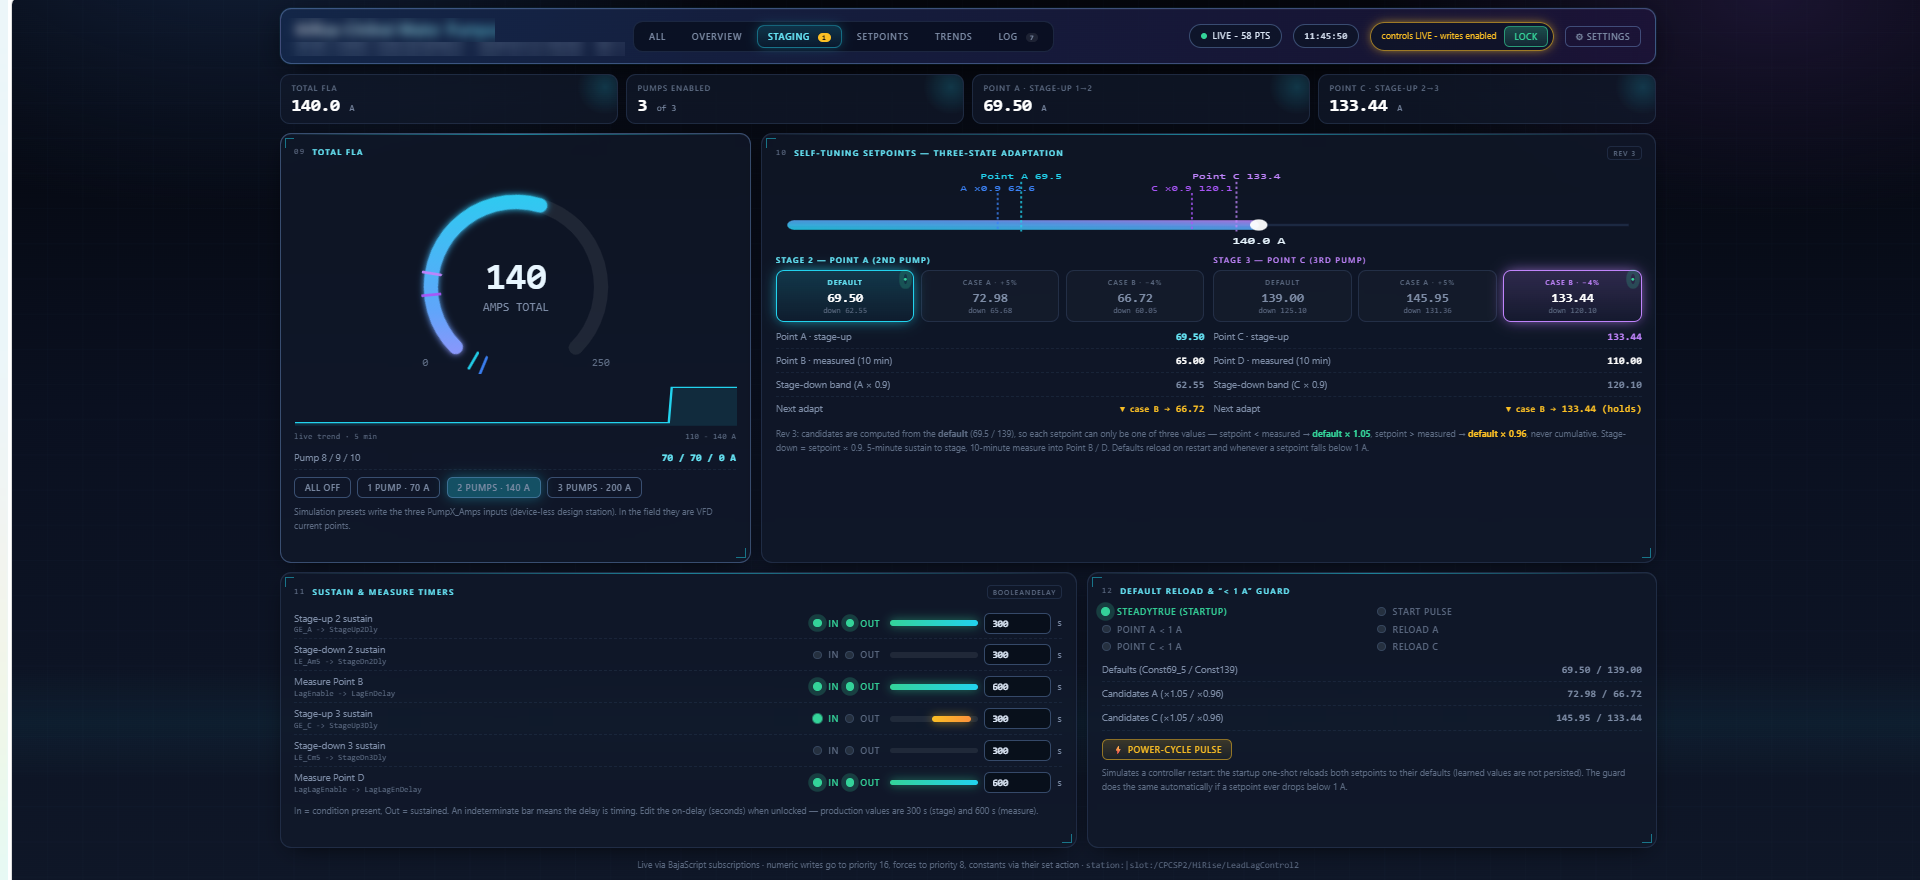Click the 140.0 A setpoint slider handle
This screenshot has width=1920, height=880.
pyautogui.click(x=1258, y=225)
